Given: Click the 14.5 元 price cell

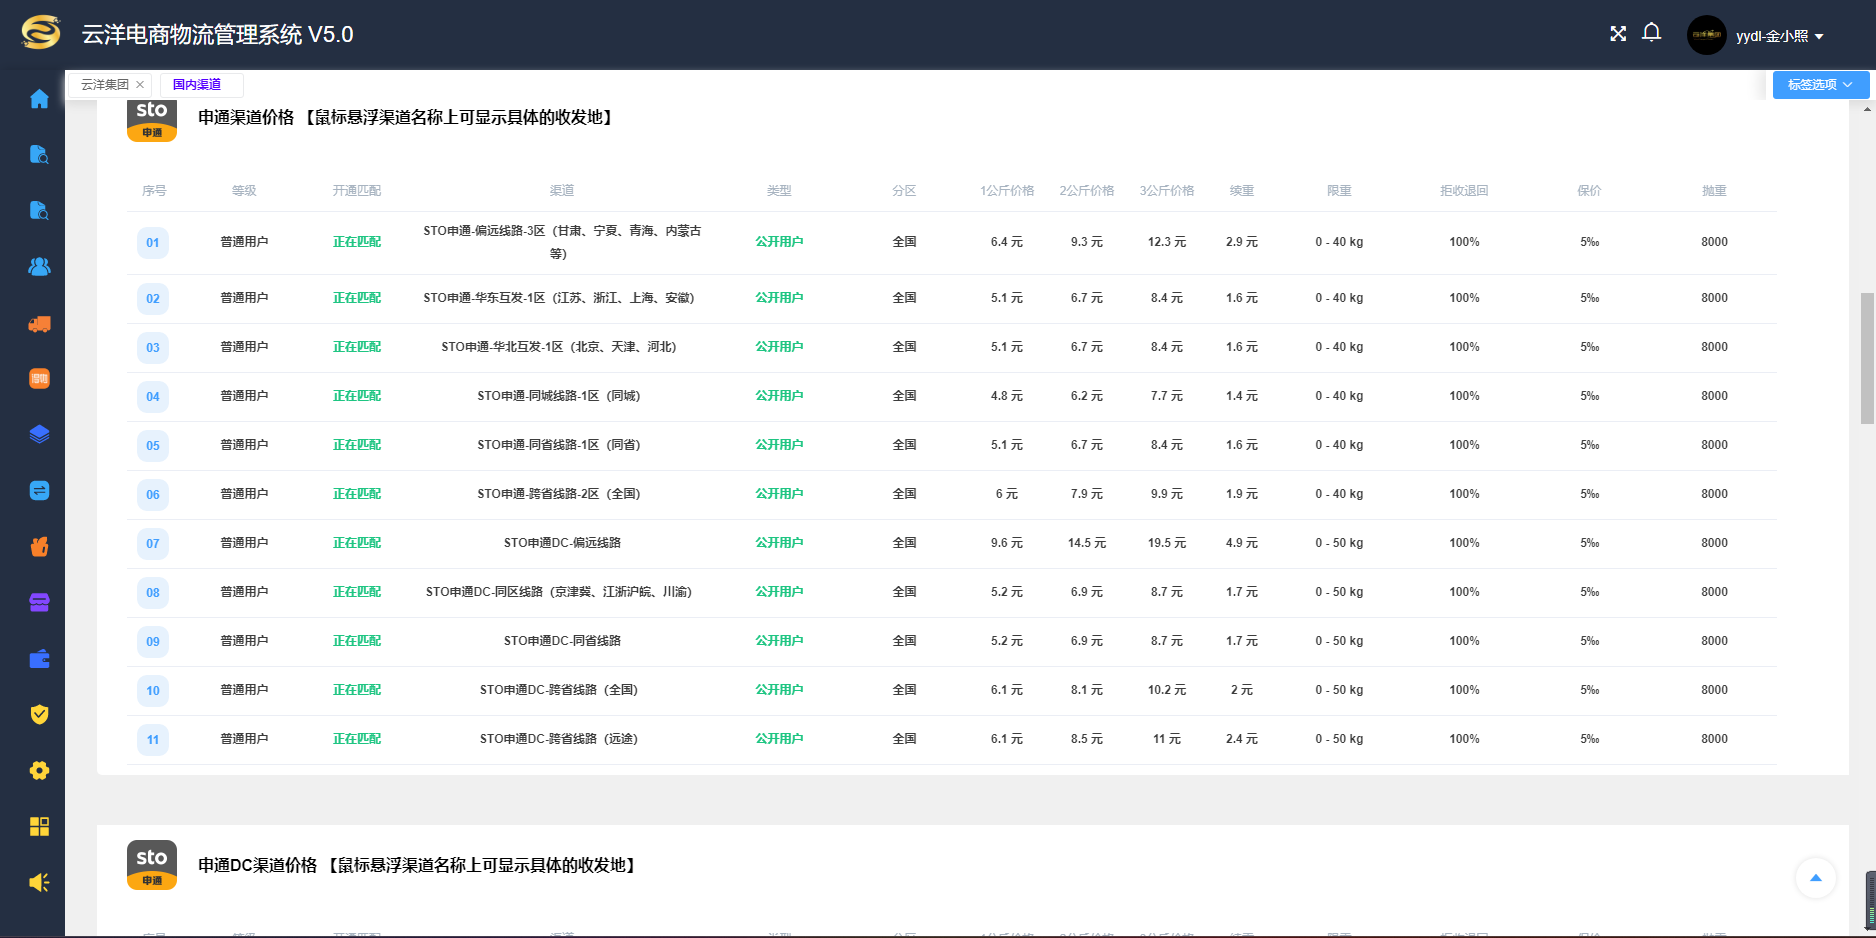Looking at the screenshot, I should point(1087,543).
